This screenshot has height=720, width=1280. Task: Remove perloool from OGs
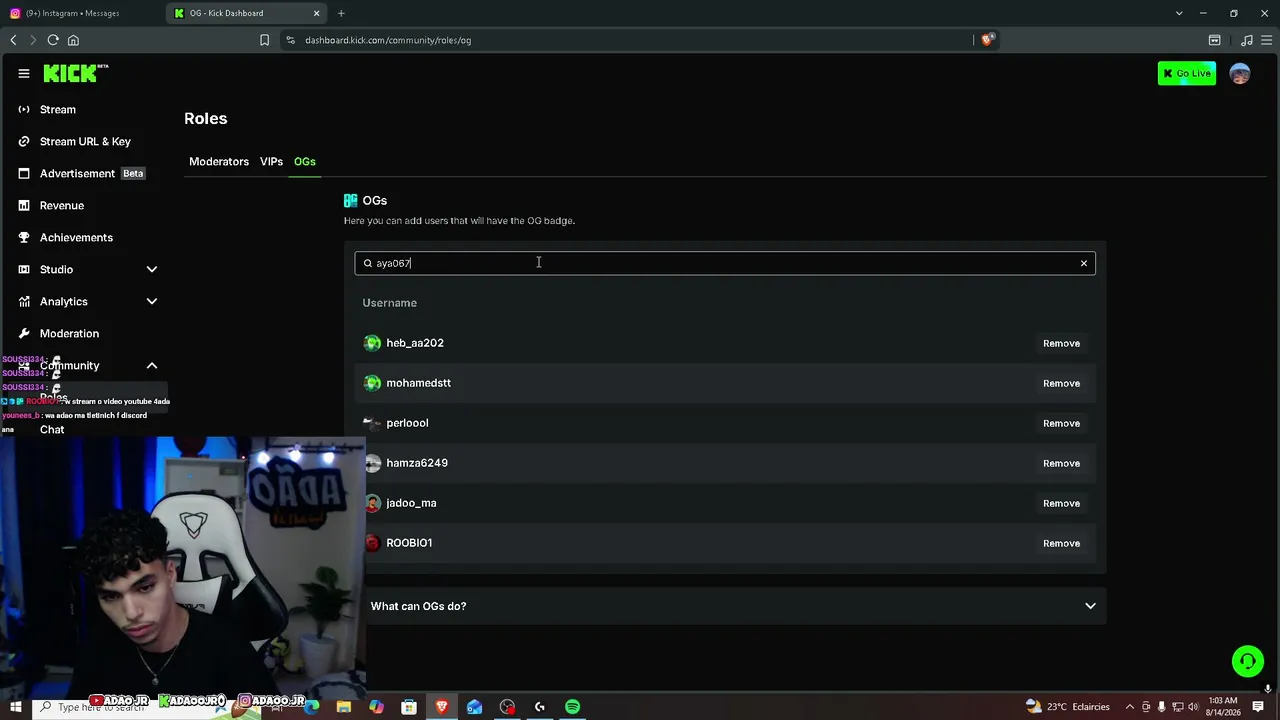point(1061,423)
